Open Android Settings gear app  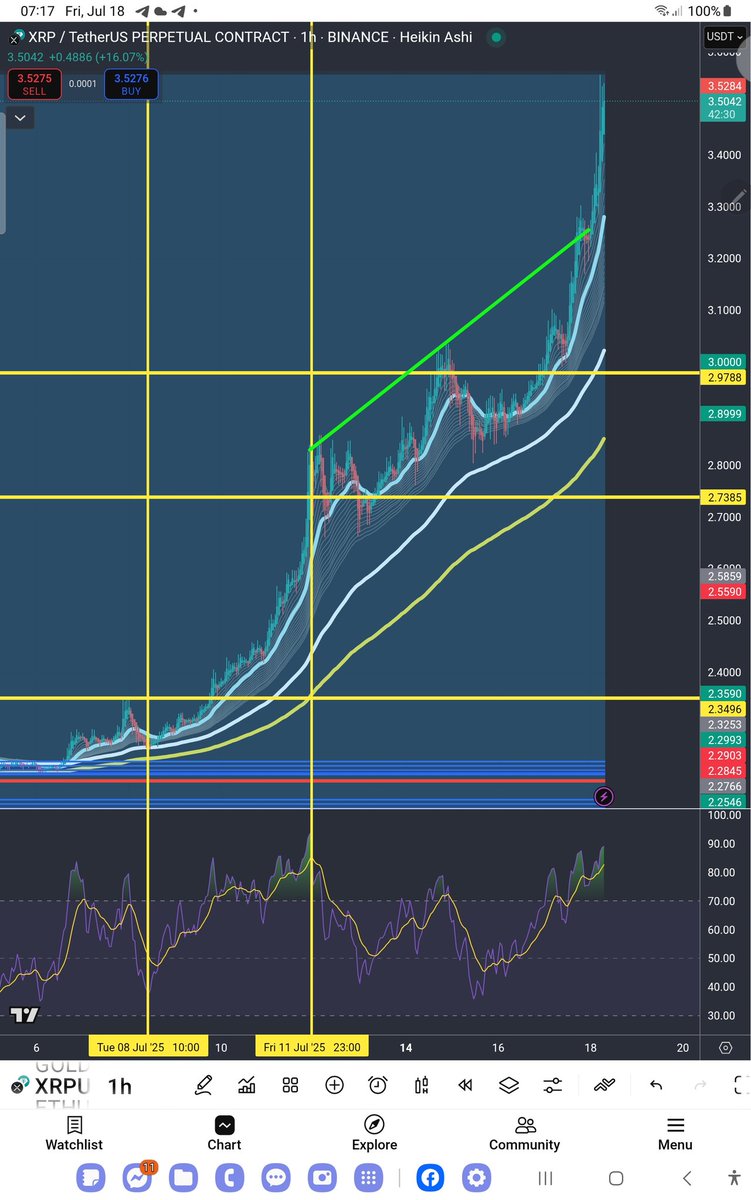tap(477, 1177)
